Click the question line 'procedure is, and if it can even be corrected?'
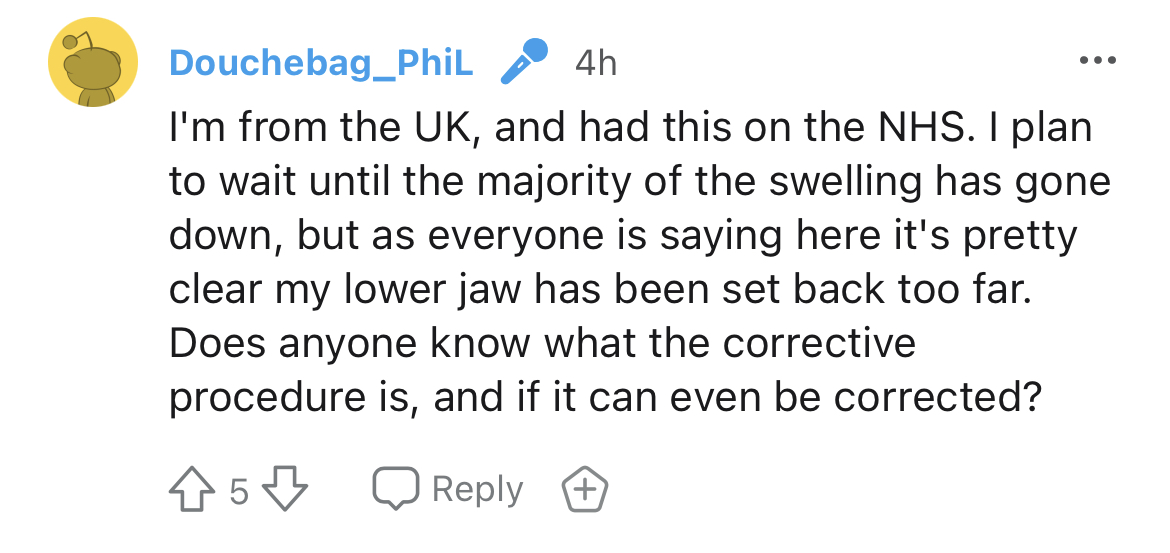1170x553 pixels. 604,397
